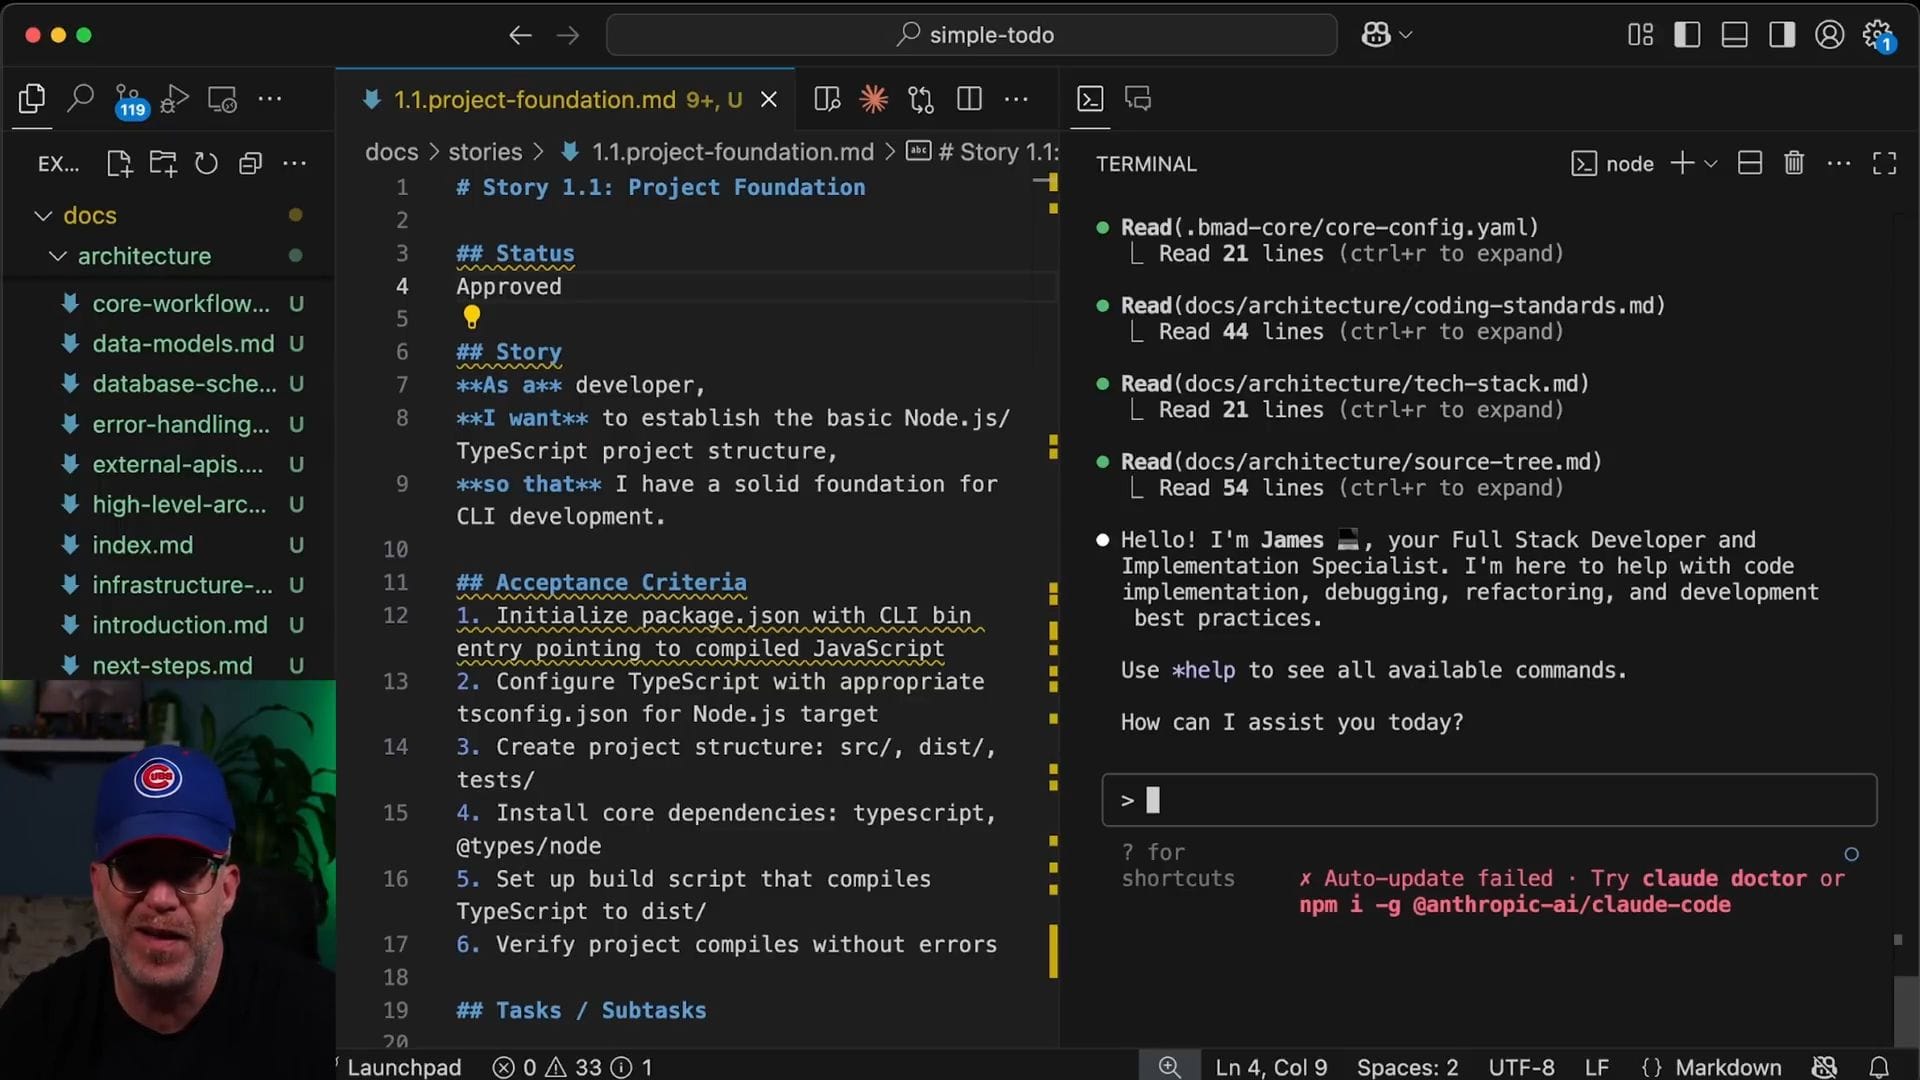Open Run and Debug view
Image resolution: width=1920 pixels, height=1080 pixels.
174,99
